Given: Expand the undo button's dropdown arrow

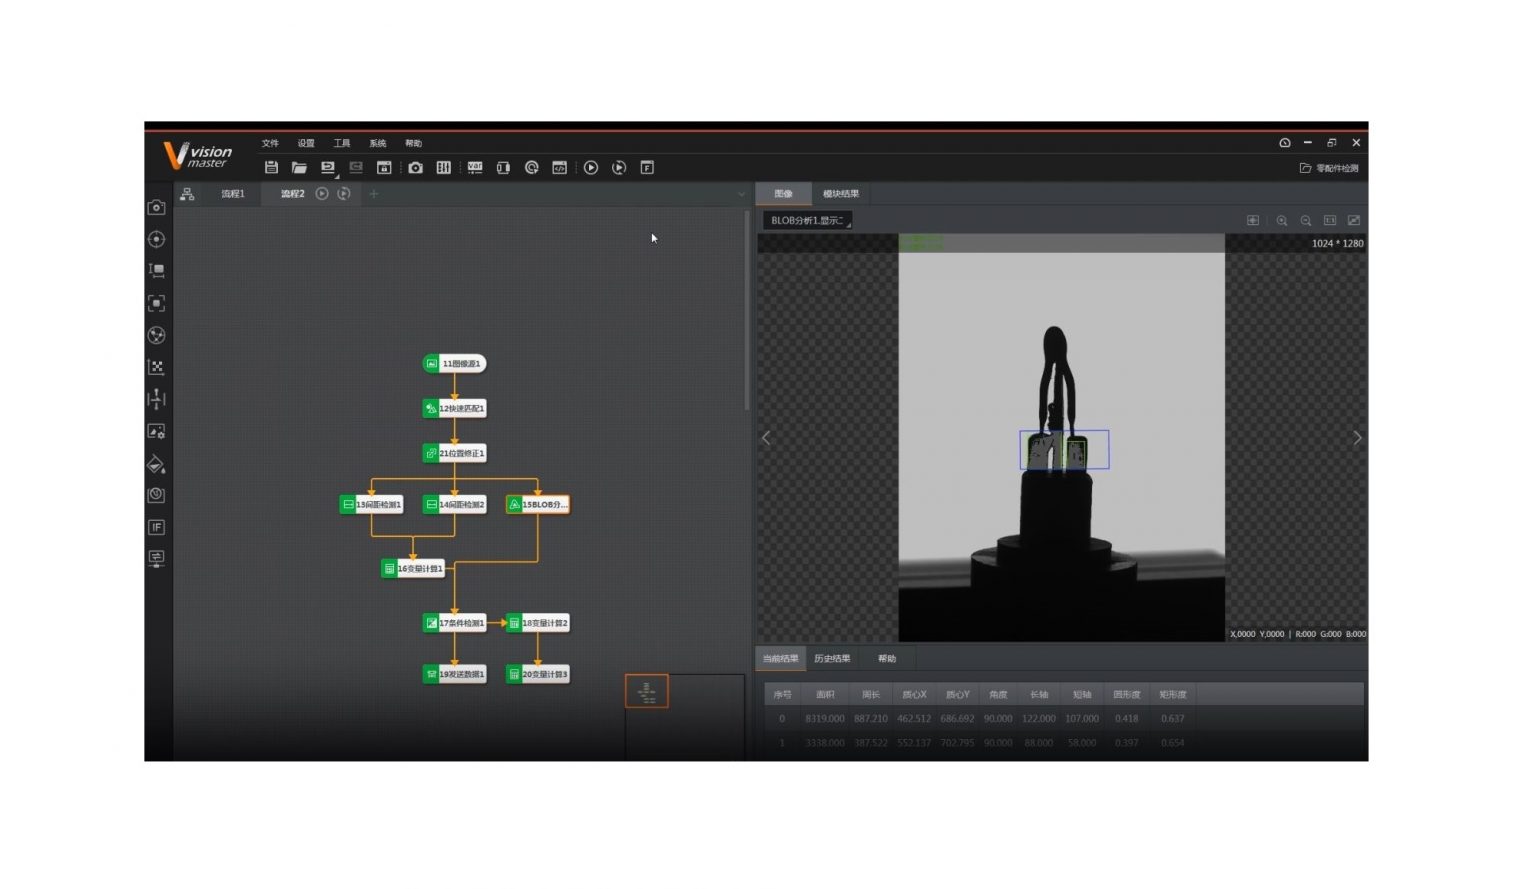Looking at the screenshot, I should click(335, 176).
